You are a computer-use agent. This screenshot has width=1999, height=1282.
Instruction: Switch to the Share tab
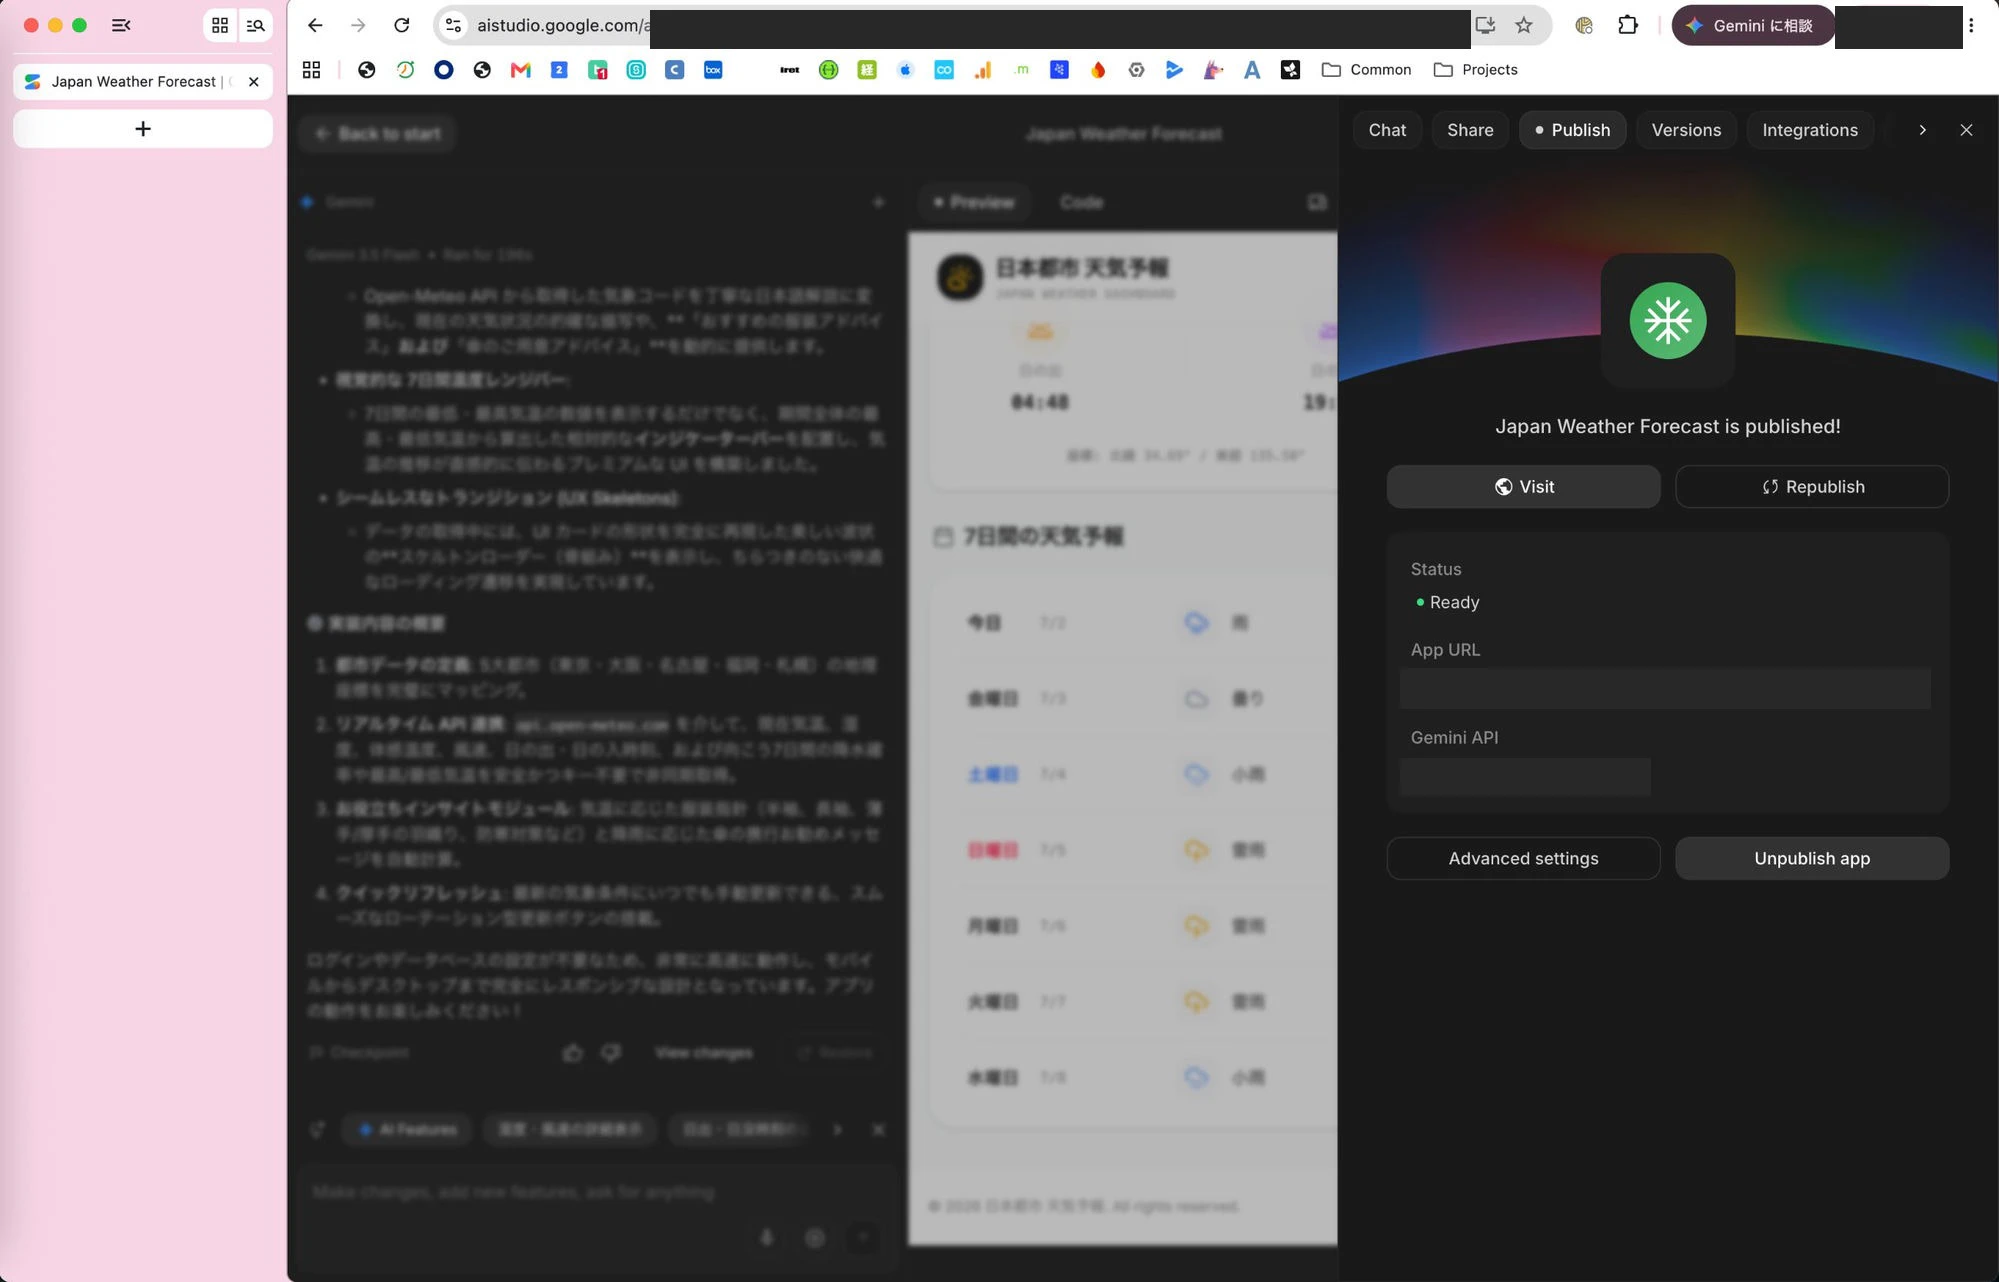1470,130
